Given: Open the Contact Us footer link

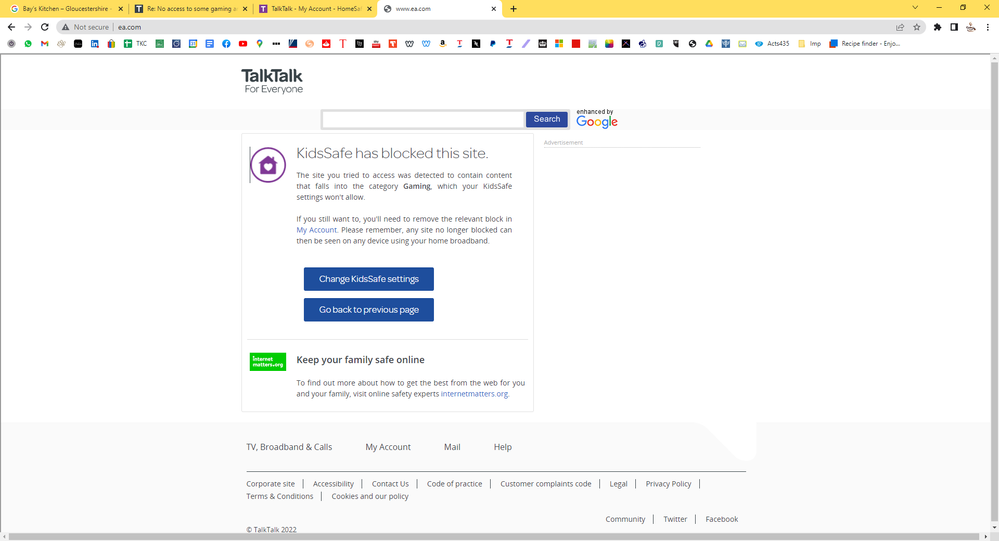Looking at the screenshot, I should point(390,484).
